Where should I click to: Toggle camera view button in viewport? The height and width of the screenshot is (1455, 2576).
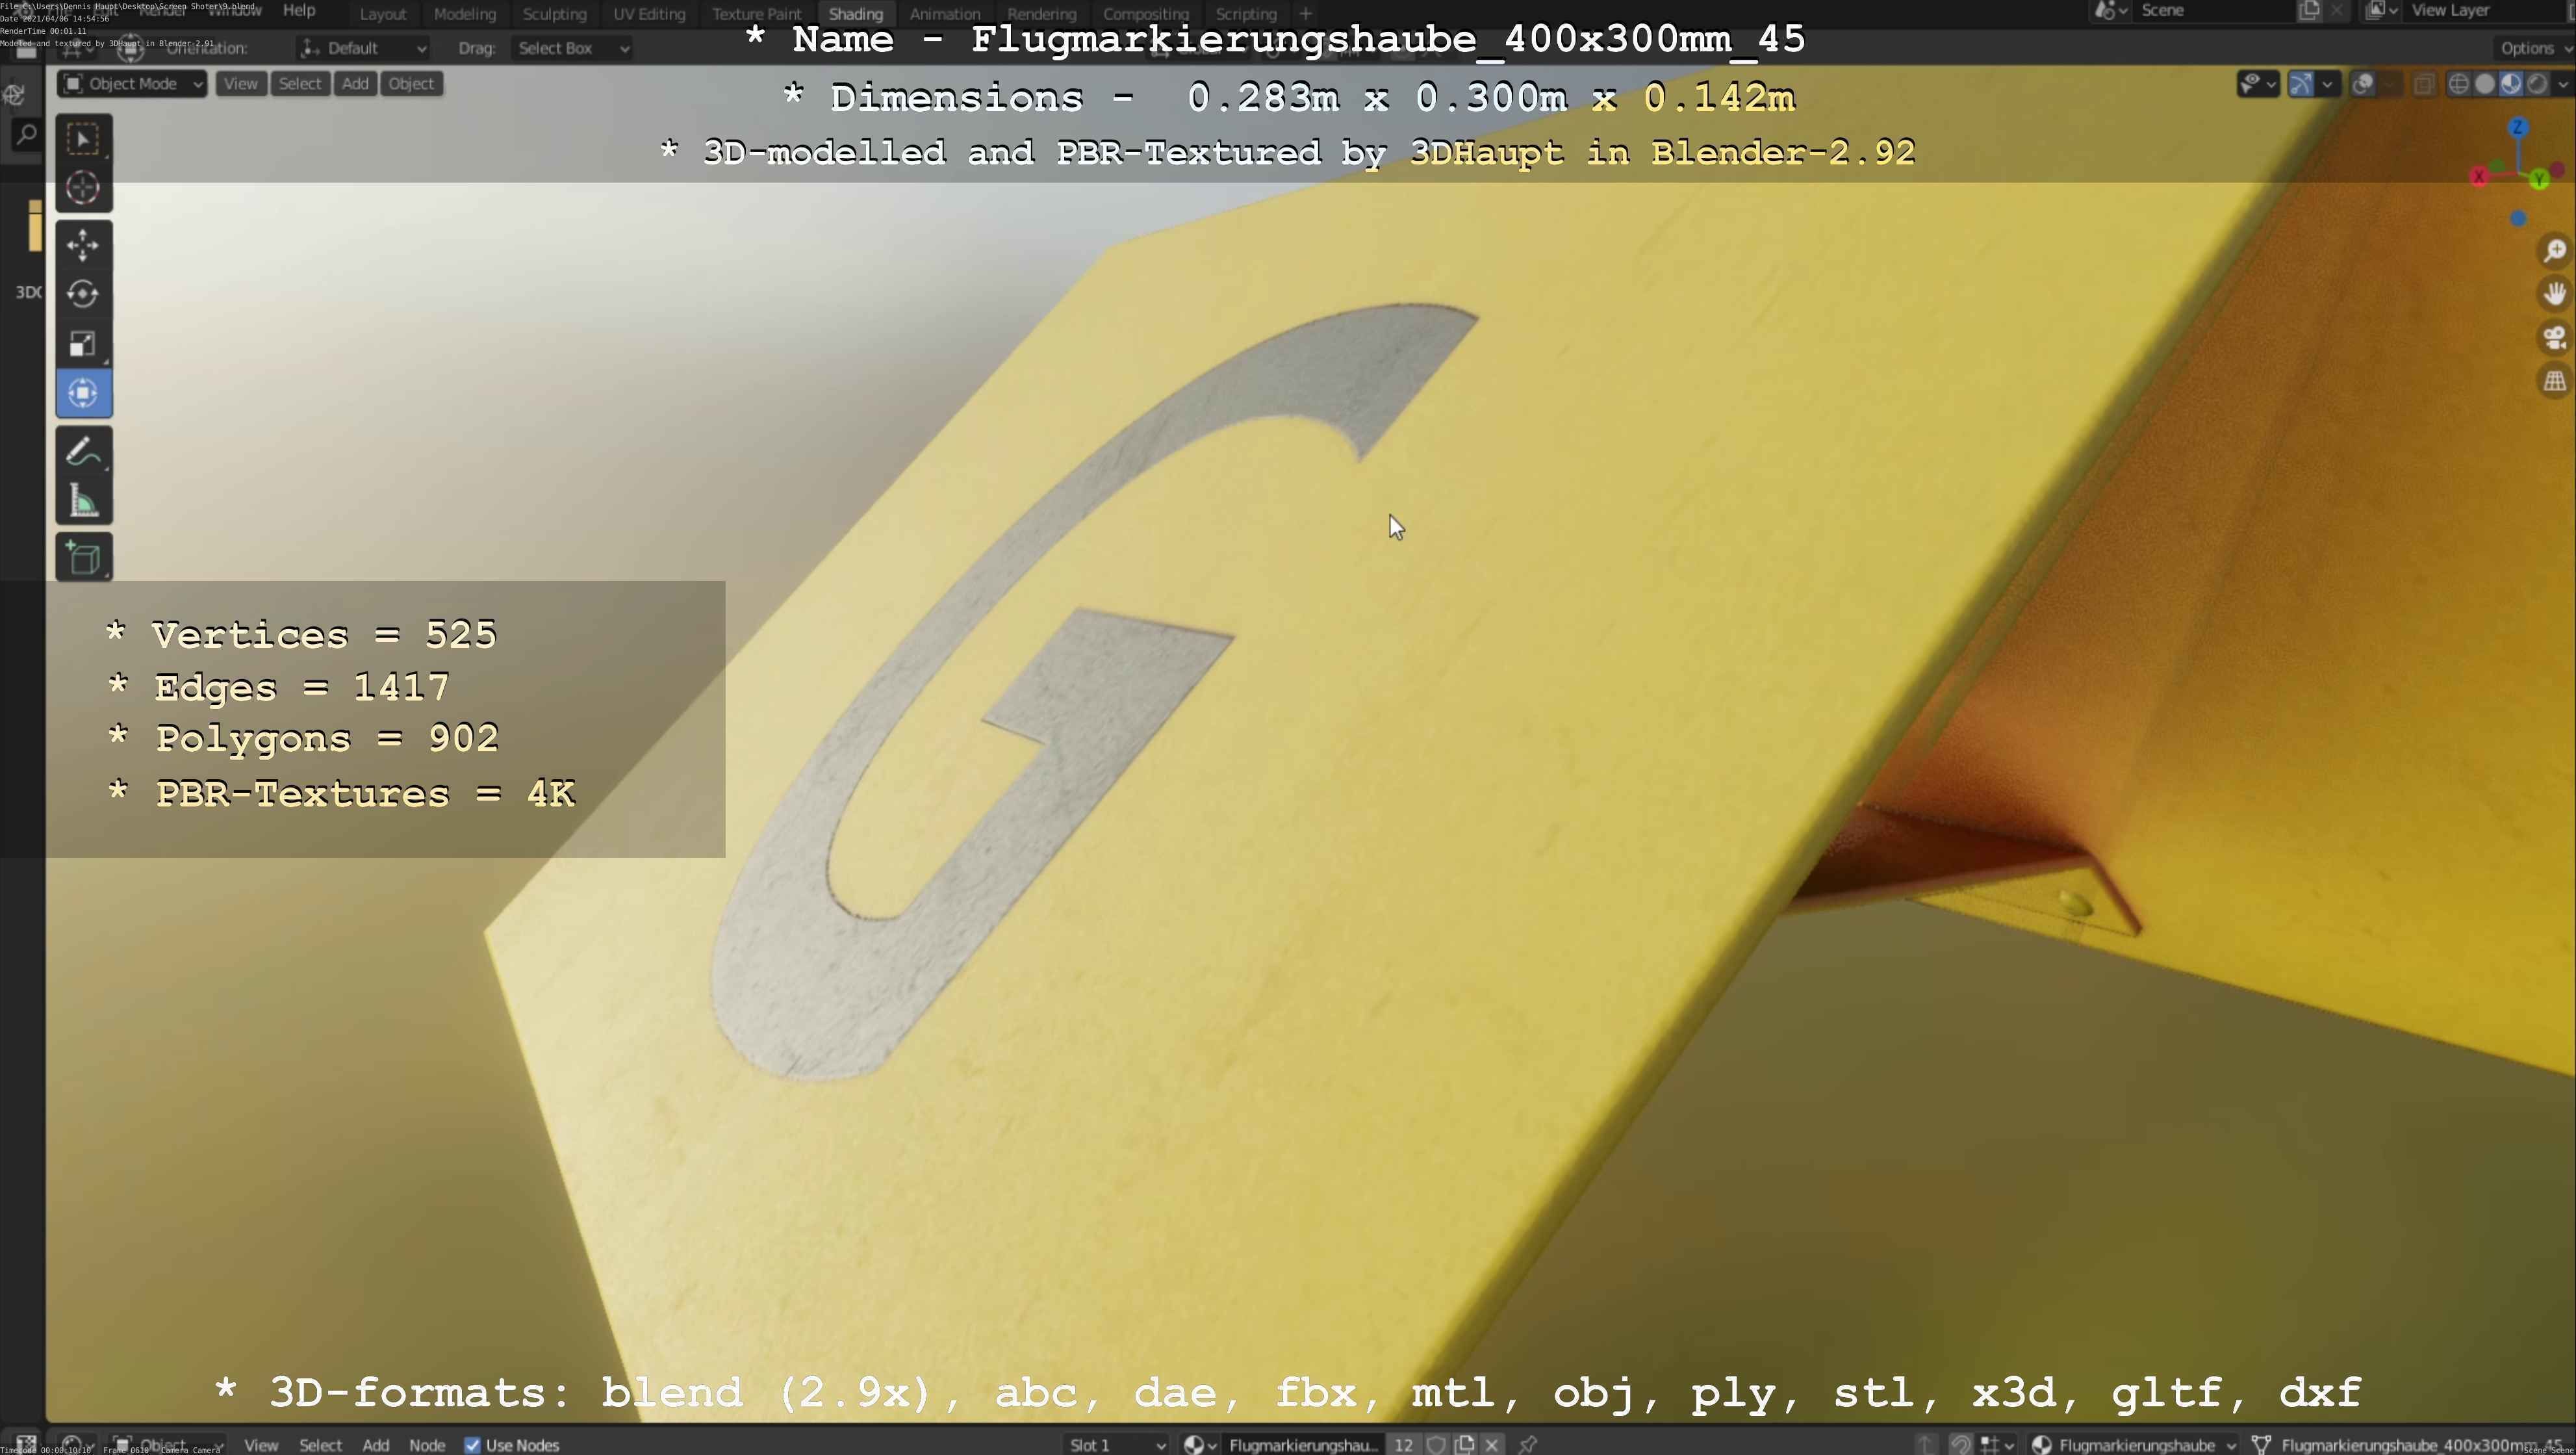point(2554,338)
